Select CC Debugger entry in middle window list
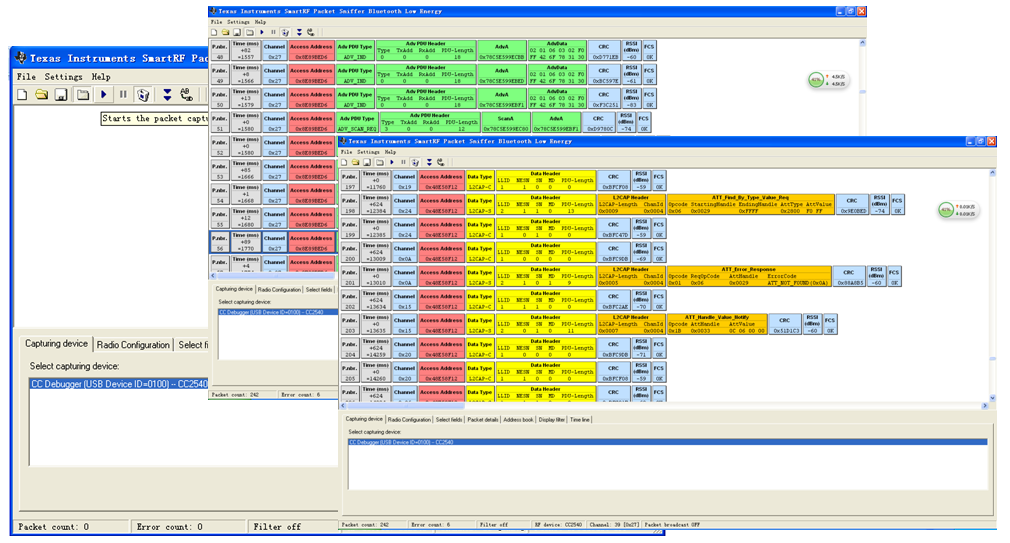1010x543 pixels. (278, 312)
